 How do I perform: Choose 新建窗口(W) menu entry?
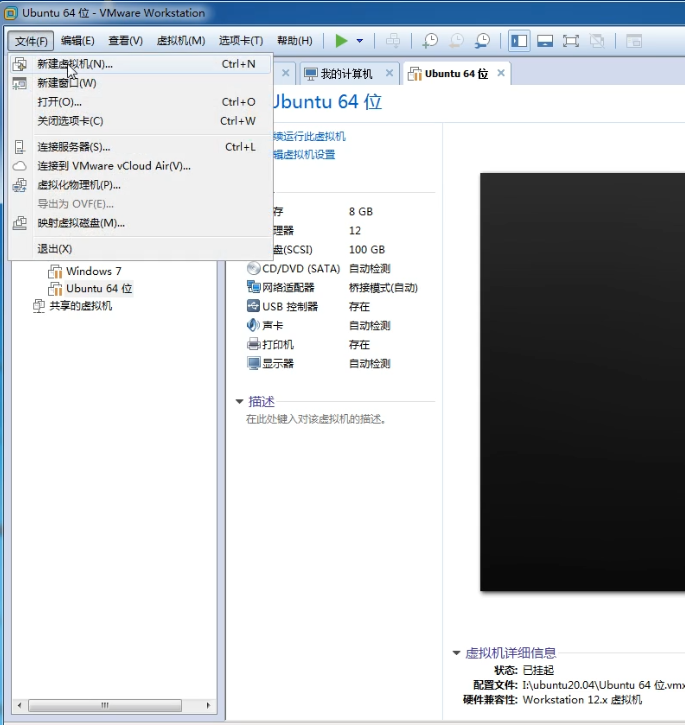[140, 83]
